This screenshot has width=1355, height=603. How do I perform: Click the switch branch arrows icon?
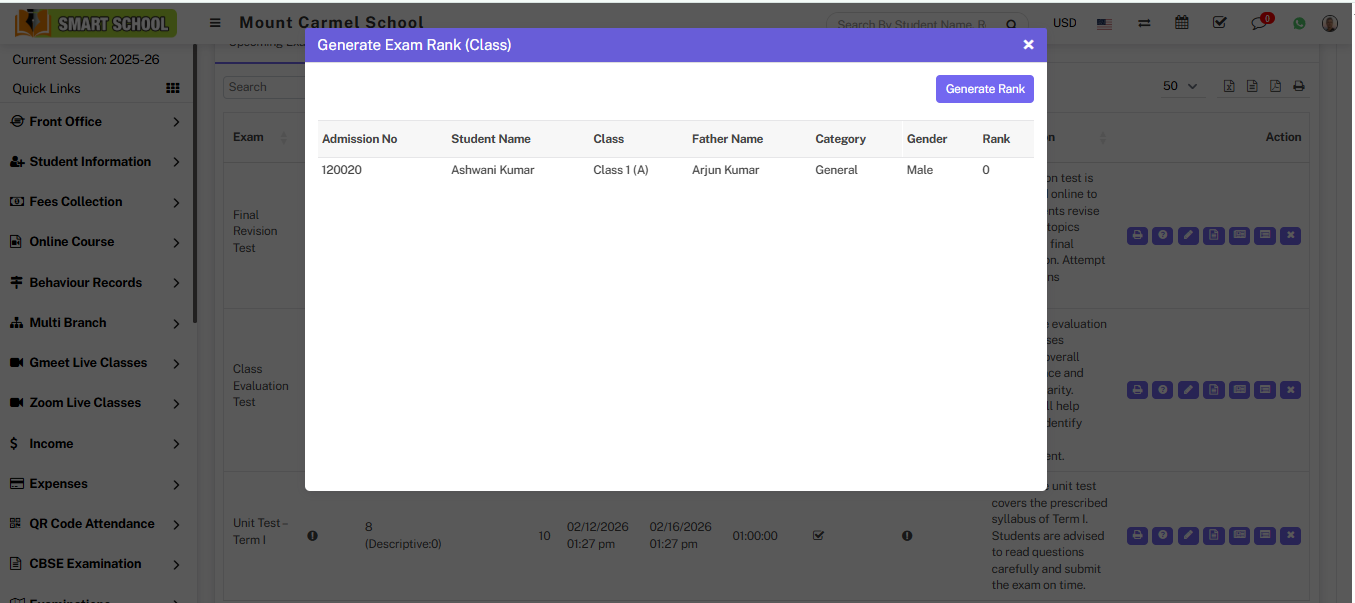(1144, 23)
